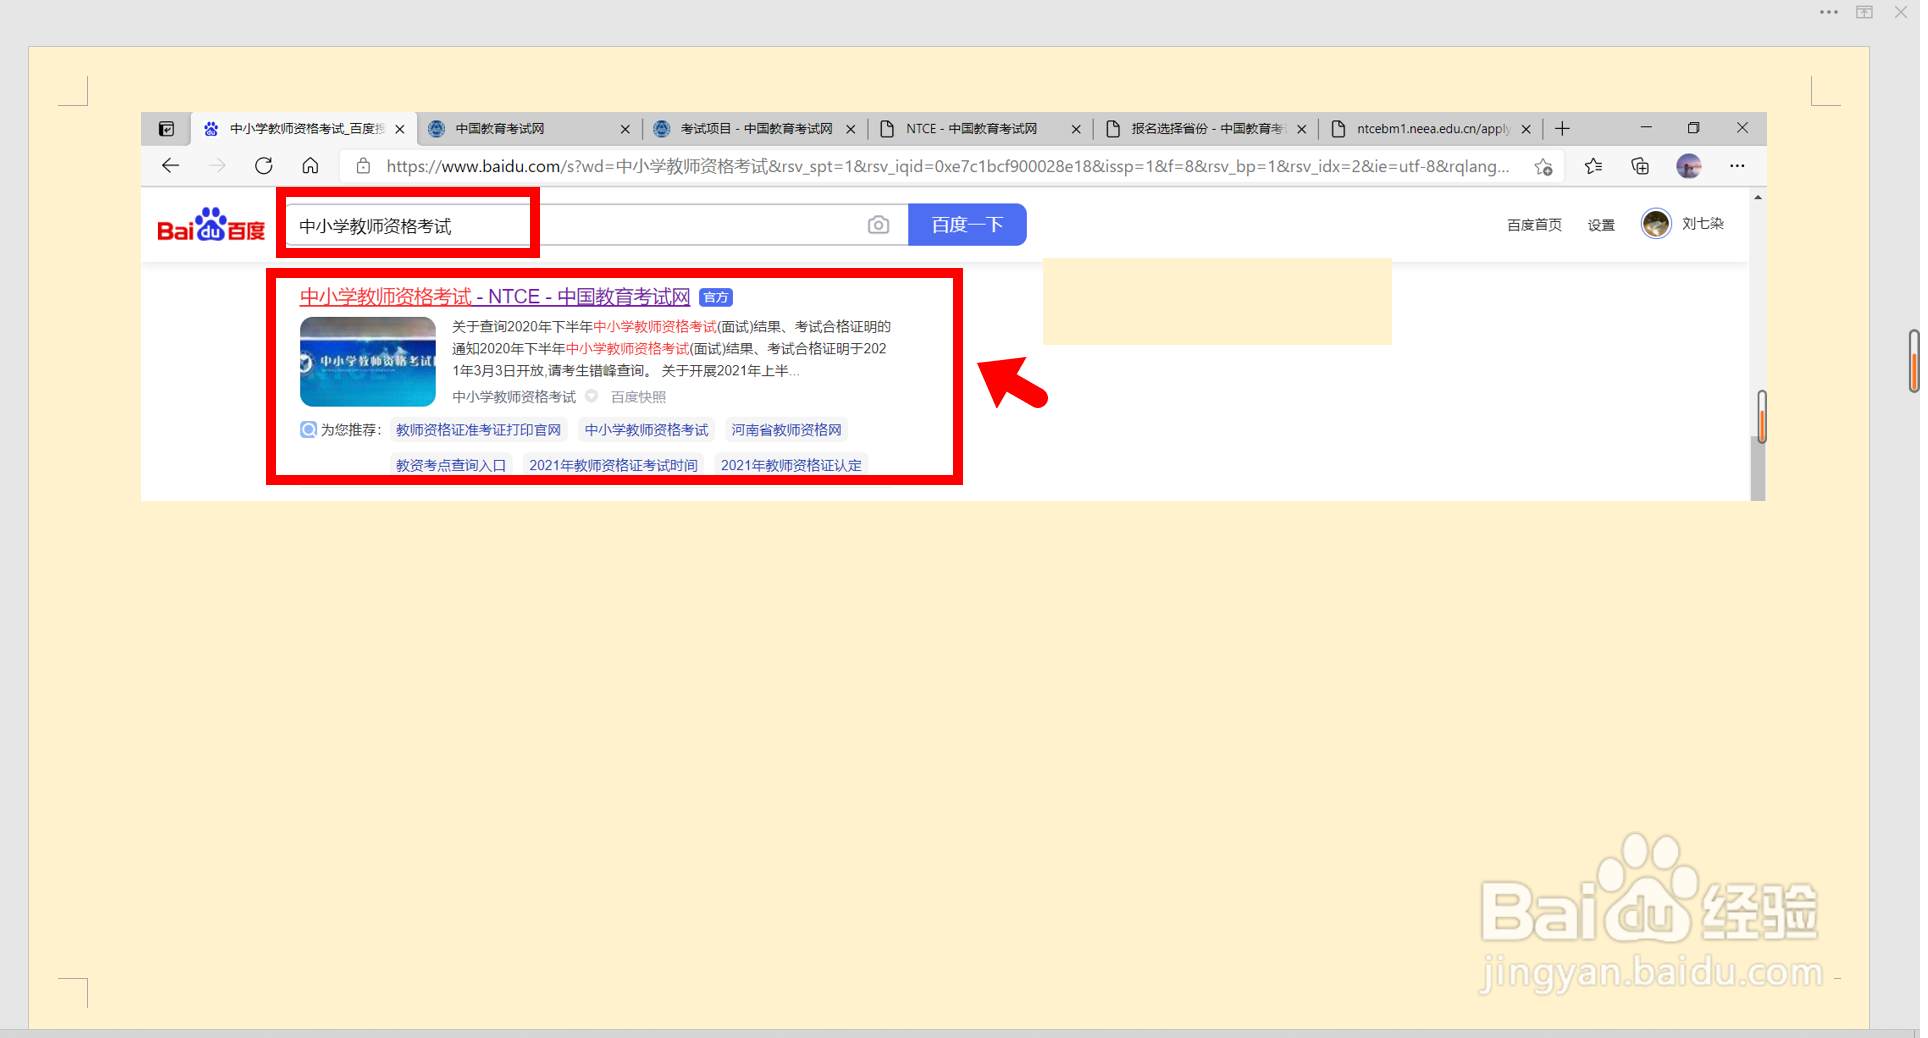The width and height of the screenshot is (1928, 1038).
Task: Close the ntcebm1.neea.edu.cn tab
Action: coord(1526,129)
